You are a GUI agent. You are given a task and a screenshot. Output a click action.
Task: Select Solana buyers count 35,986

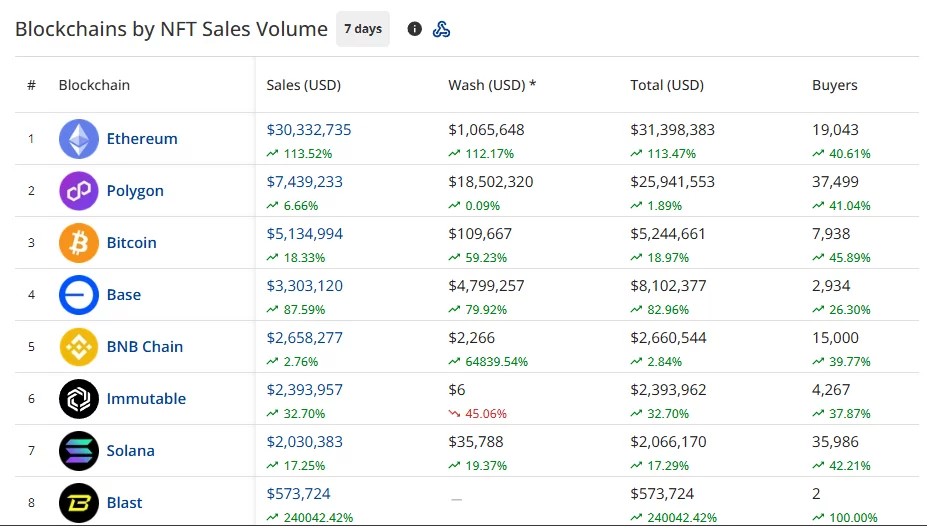(x=835, y=442)
